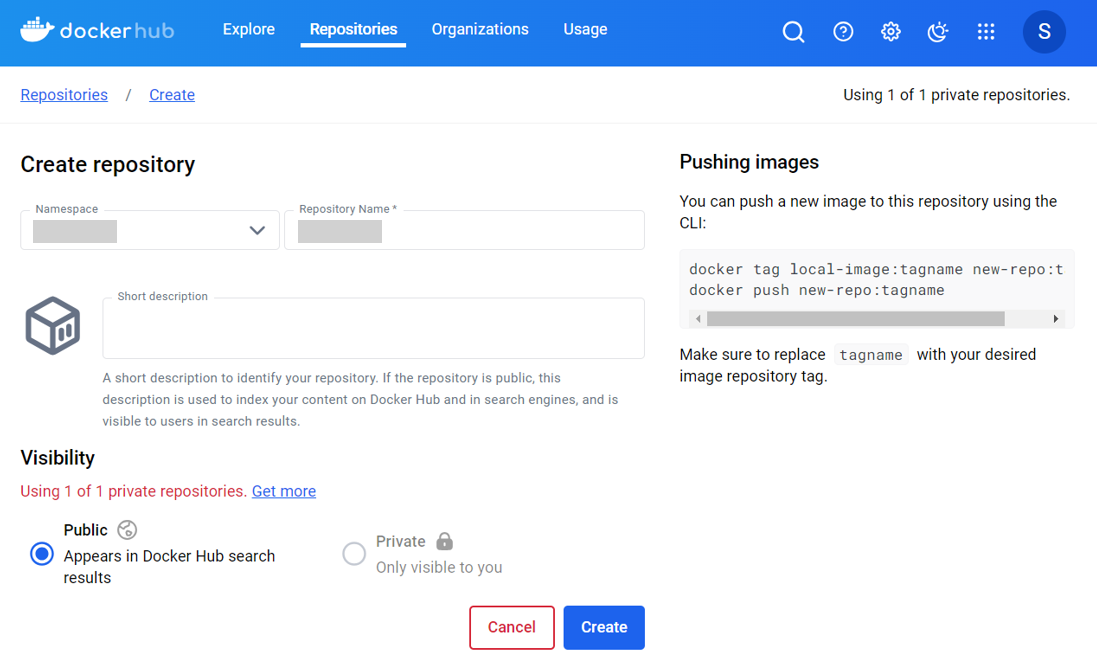The width and height of the screenshot is (1097, 670).
Task: Open the help question mark icon
Action: point(843,31)
